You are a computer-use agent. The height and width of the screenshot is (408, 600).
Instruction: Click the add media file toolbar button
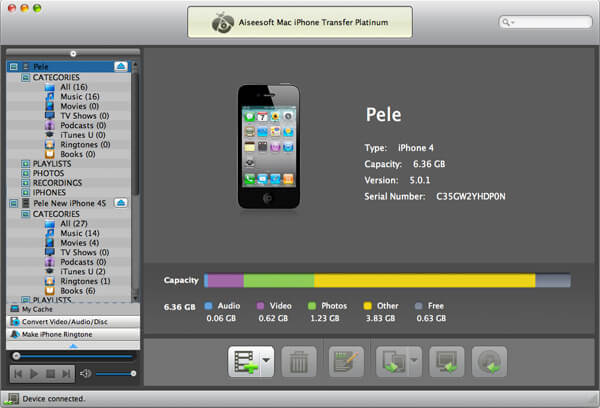pos(245,362)
